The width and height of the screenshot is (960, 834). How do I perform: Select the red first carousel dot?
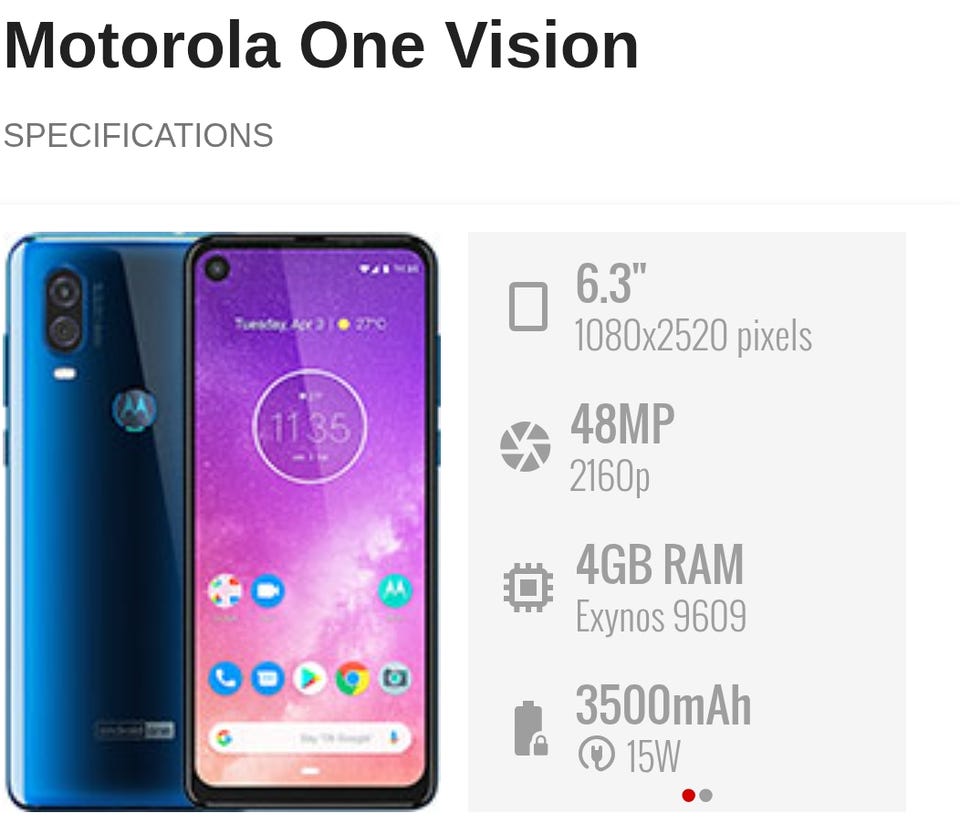(x=688, y=795)
